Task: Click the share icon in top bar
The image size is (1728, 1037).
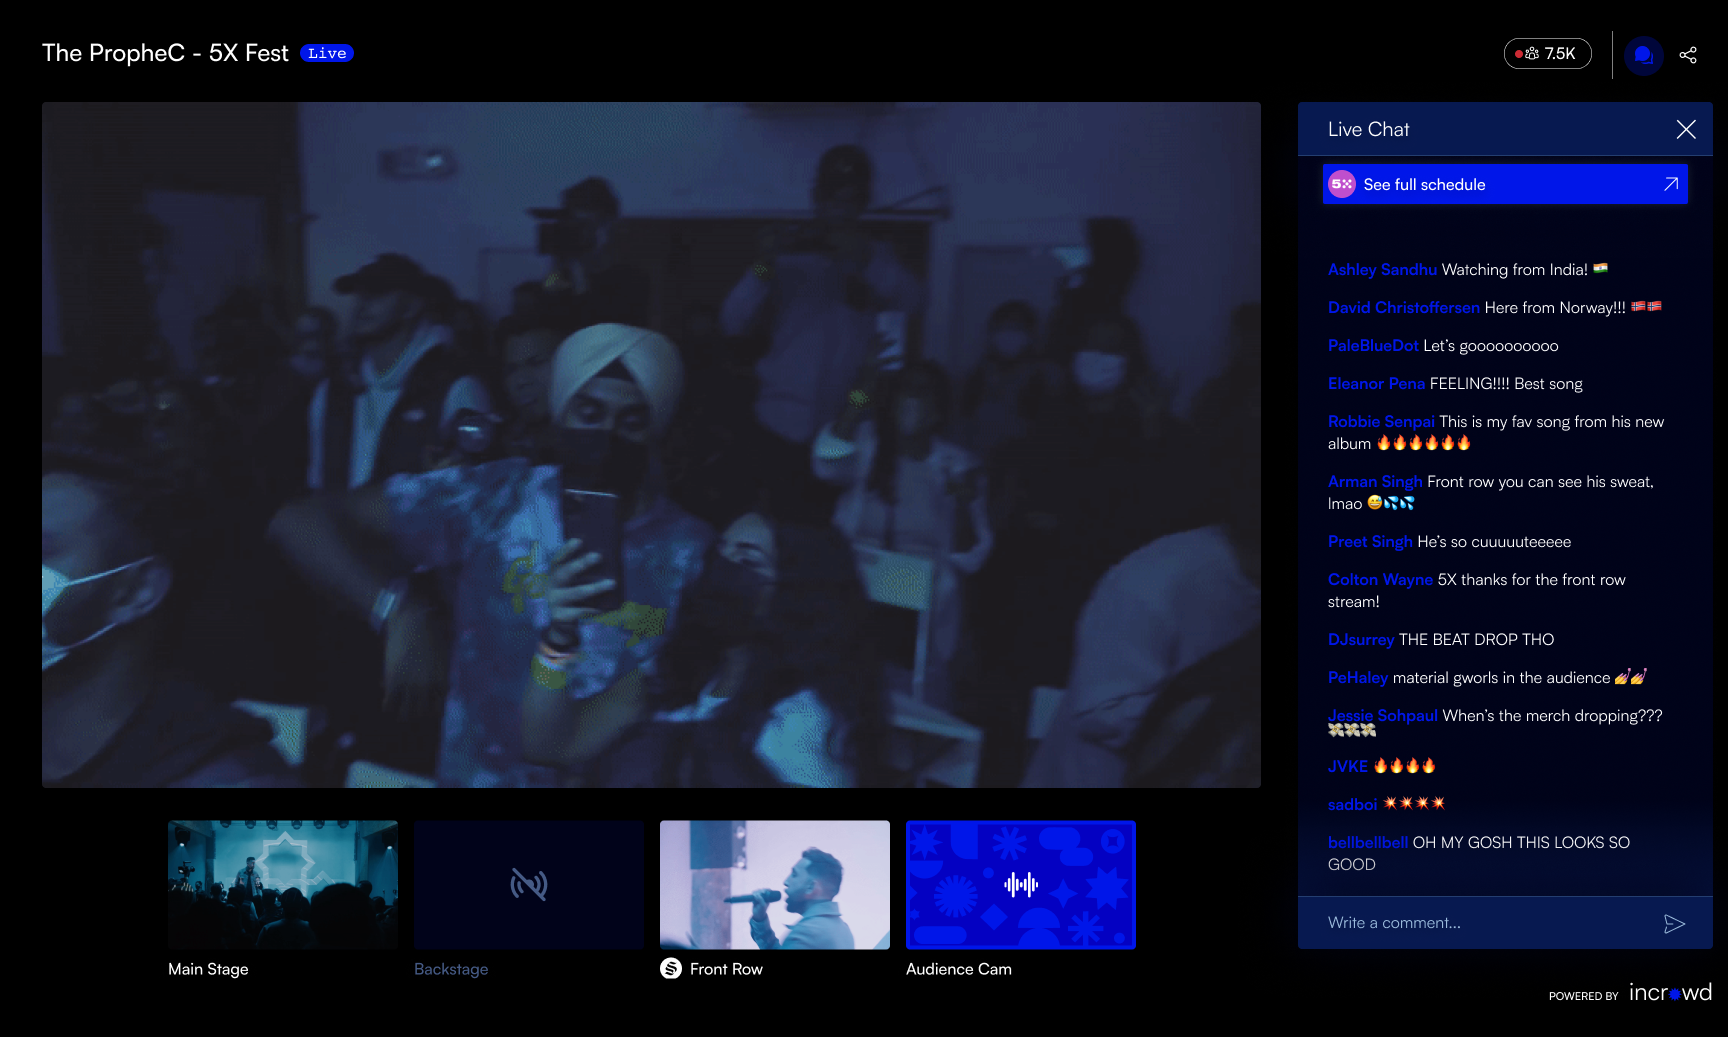Action: pos(1688,55)
